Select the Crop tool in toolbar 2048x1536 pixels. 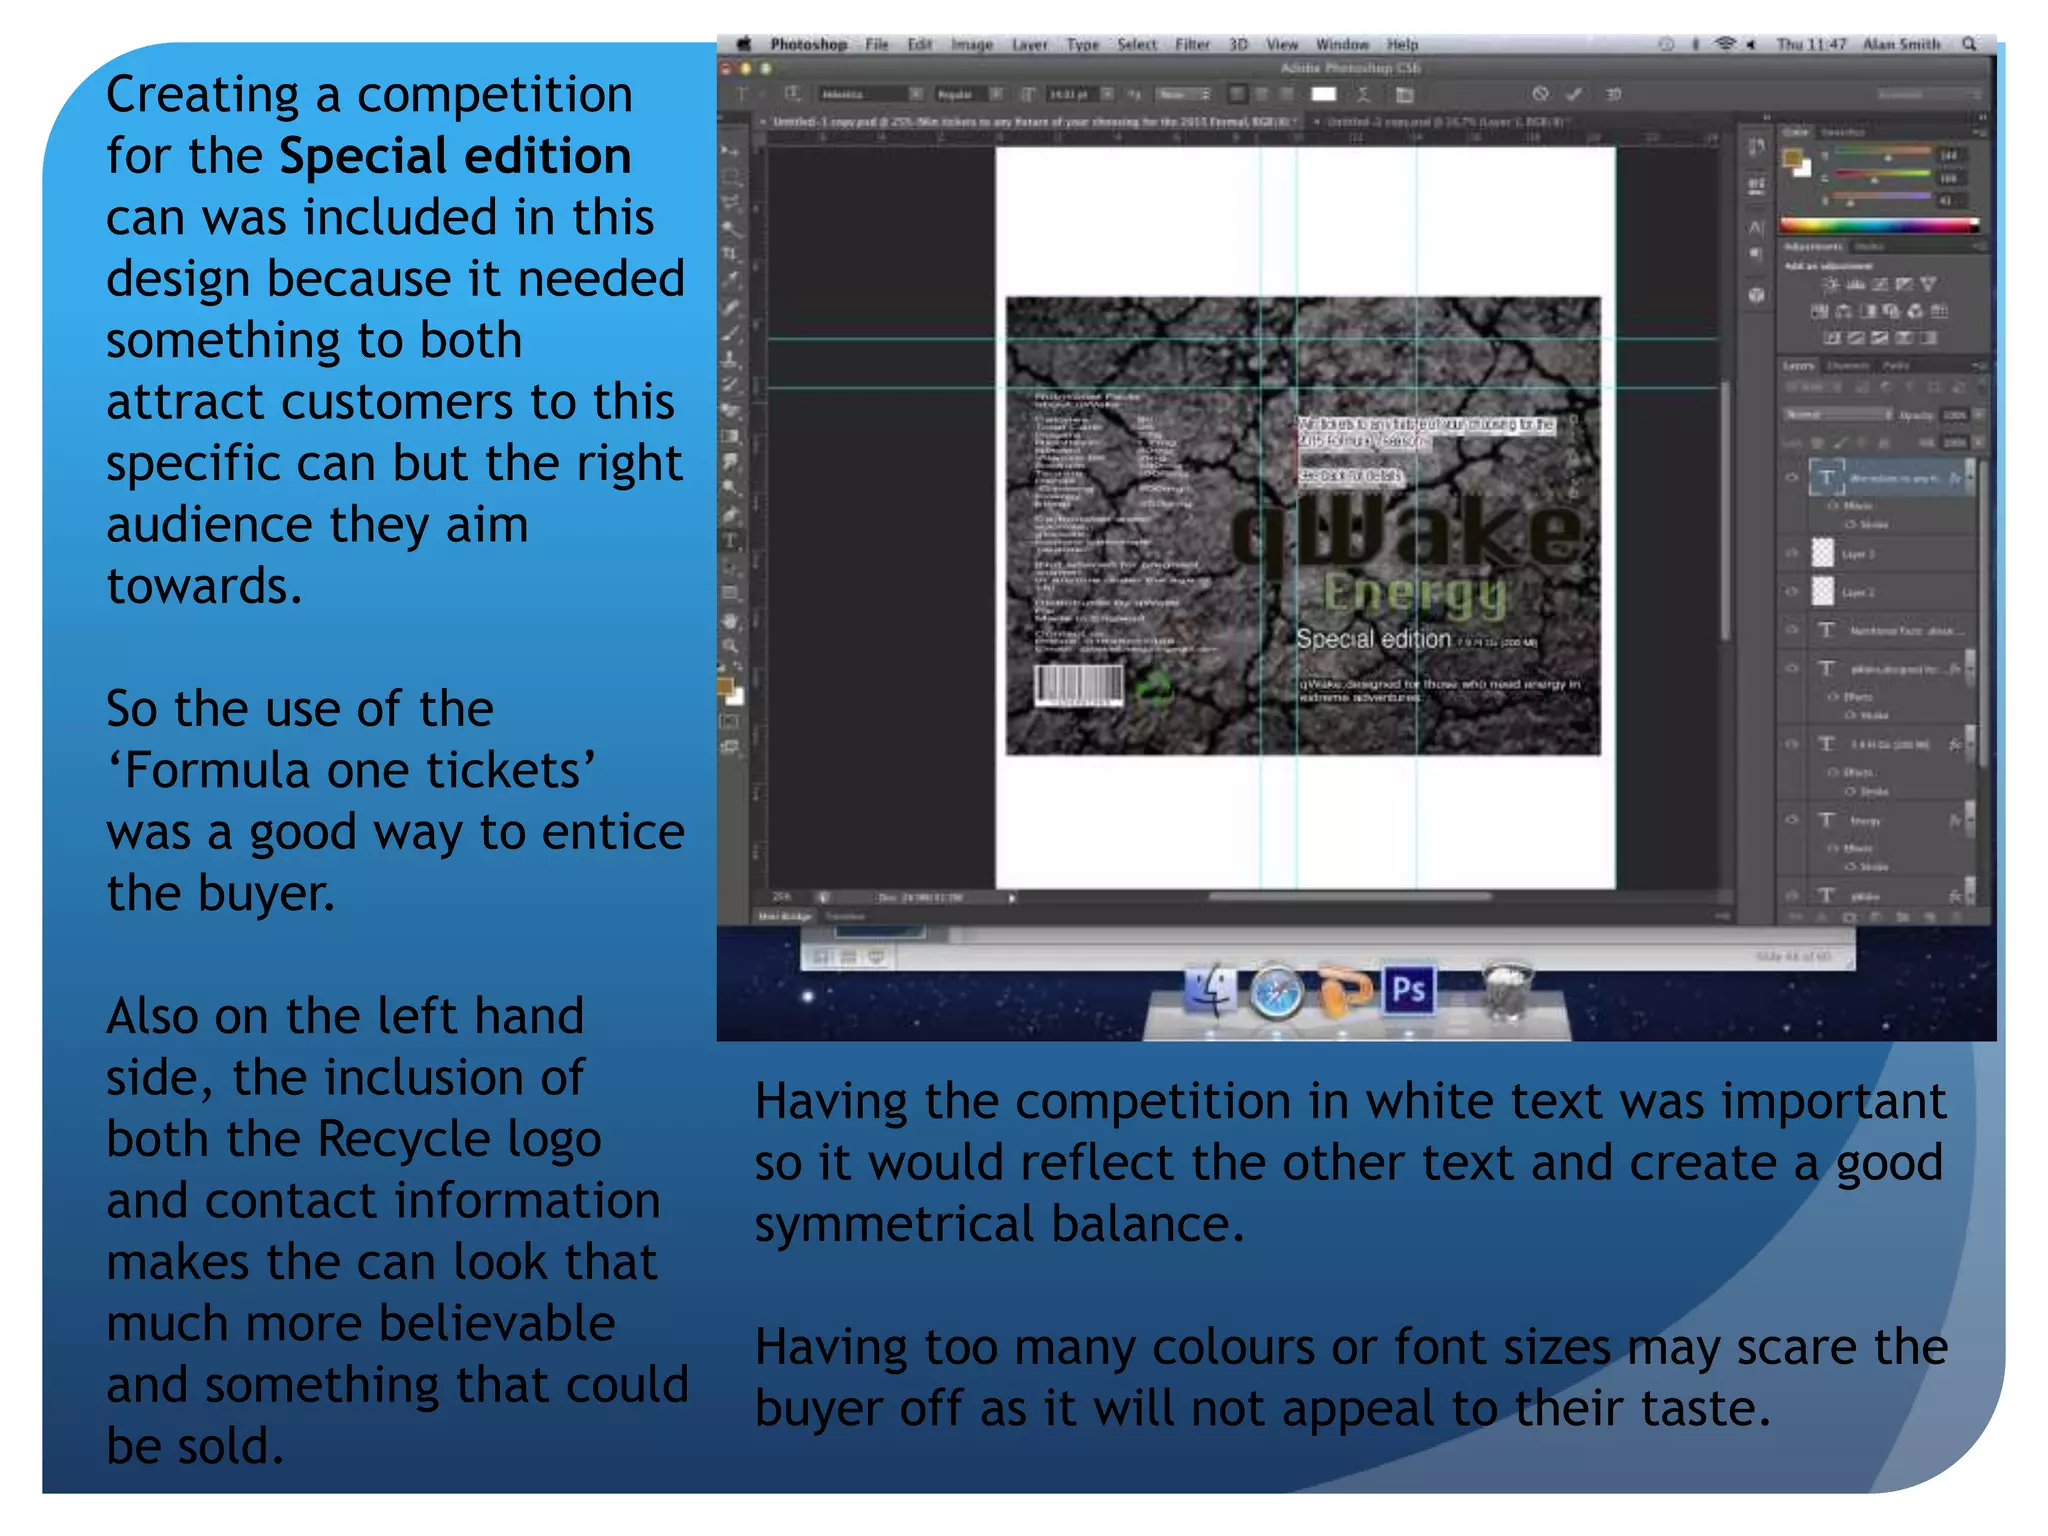731,254
